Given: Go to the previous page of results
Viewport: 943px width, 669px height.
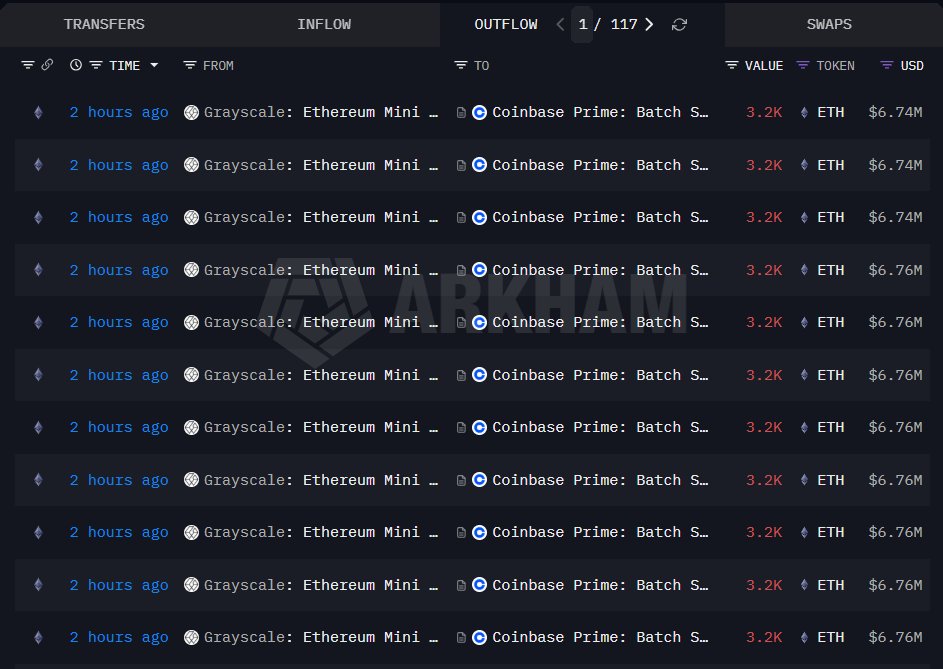Looking at the screenshot, I should 560,24.
